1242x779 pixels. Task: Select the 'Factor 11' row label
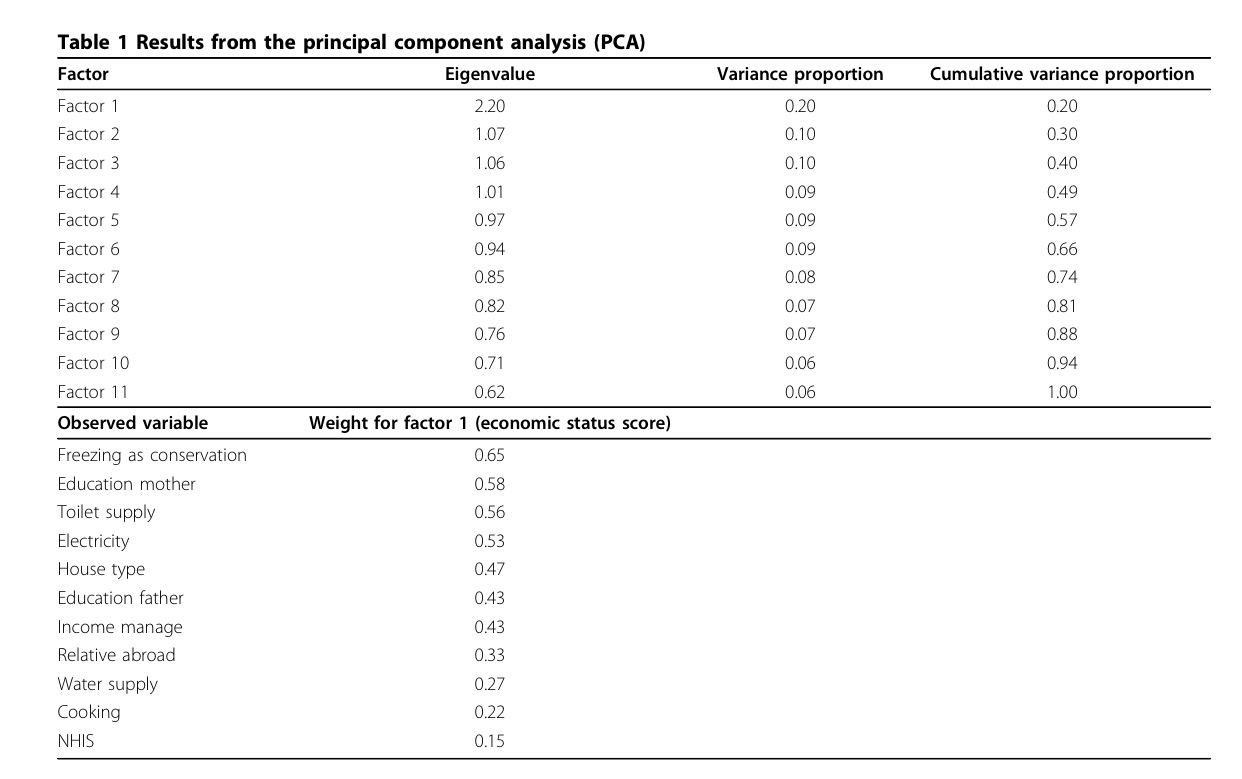pos(93,392)
